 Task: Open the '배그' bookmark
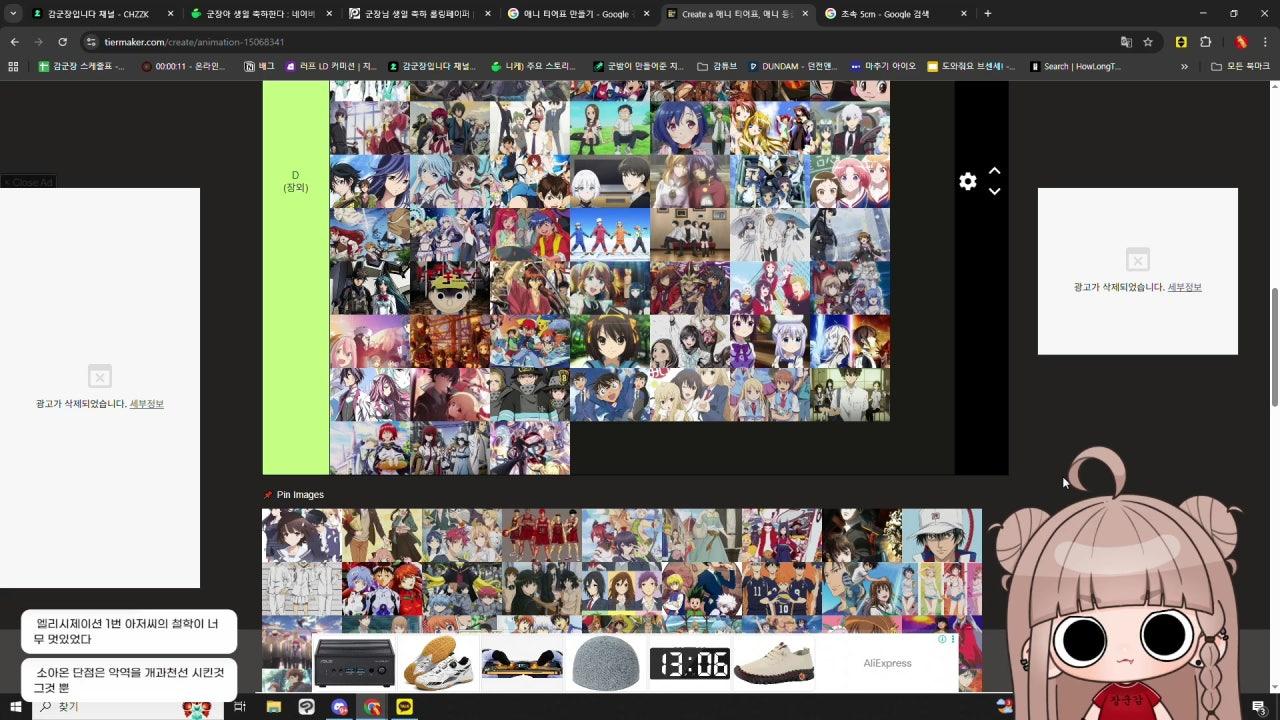pyautogui.click(x=259, y=66)
